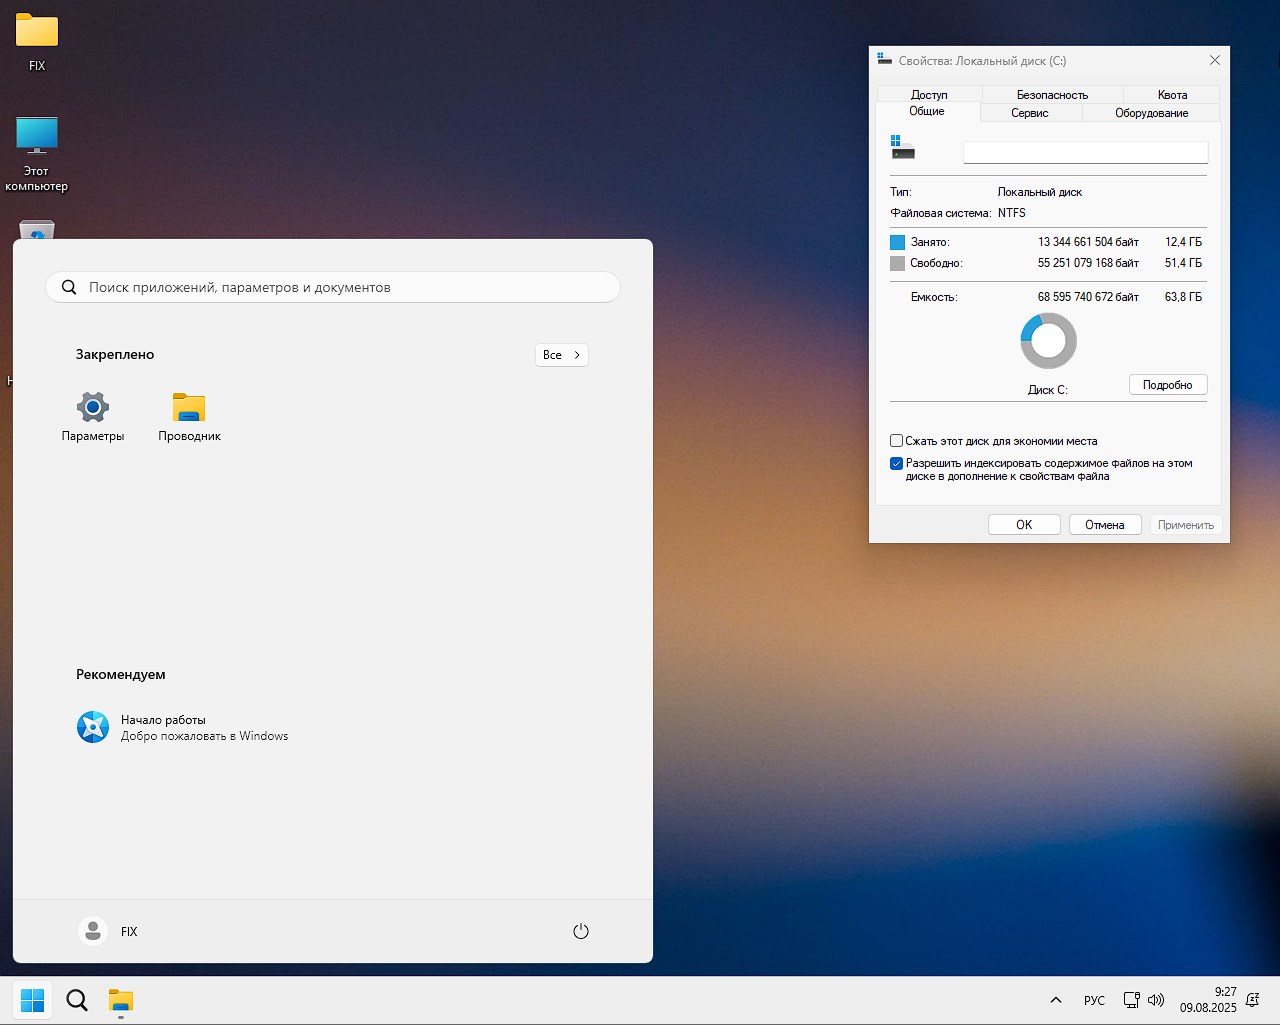Close the disk properties dialog

click(1215, 60)
